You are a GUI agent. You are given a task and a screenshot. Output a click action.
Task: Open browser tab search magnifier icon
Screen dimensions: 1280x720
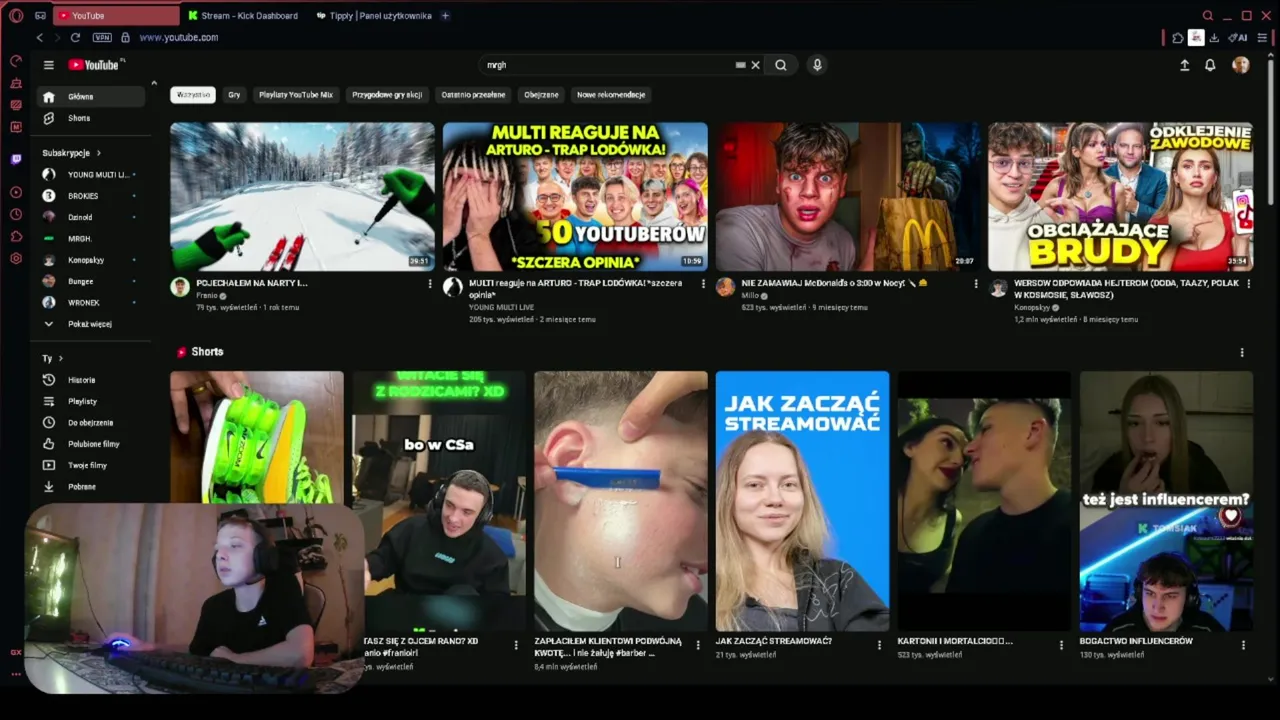[1208, 16]
